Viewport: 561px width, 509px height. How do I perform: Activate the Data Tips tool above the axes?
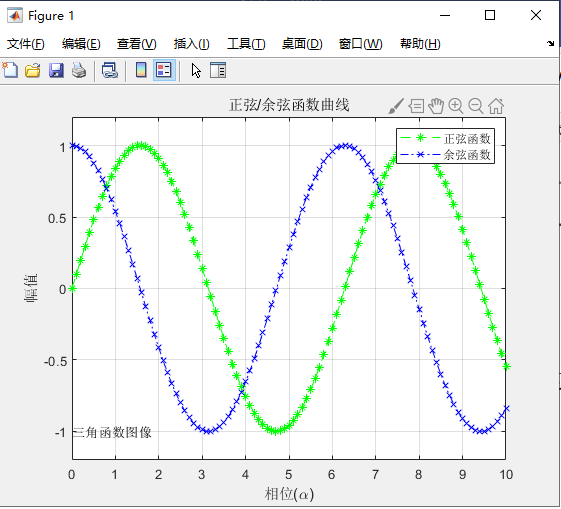[x=416, y=106]
